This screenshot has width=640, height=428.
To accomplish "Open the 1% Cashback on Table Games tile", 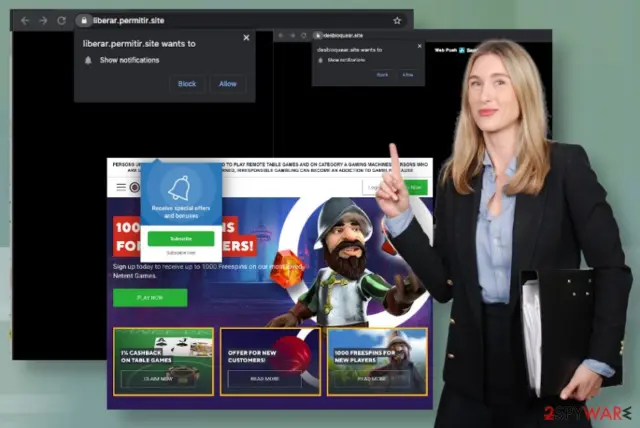I will [x=163, y=361].
